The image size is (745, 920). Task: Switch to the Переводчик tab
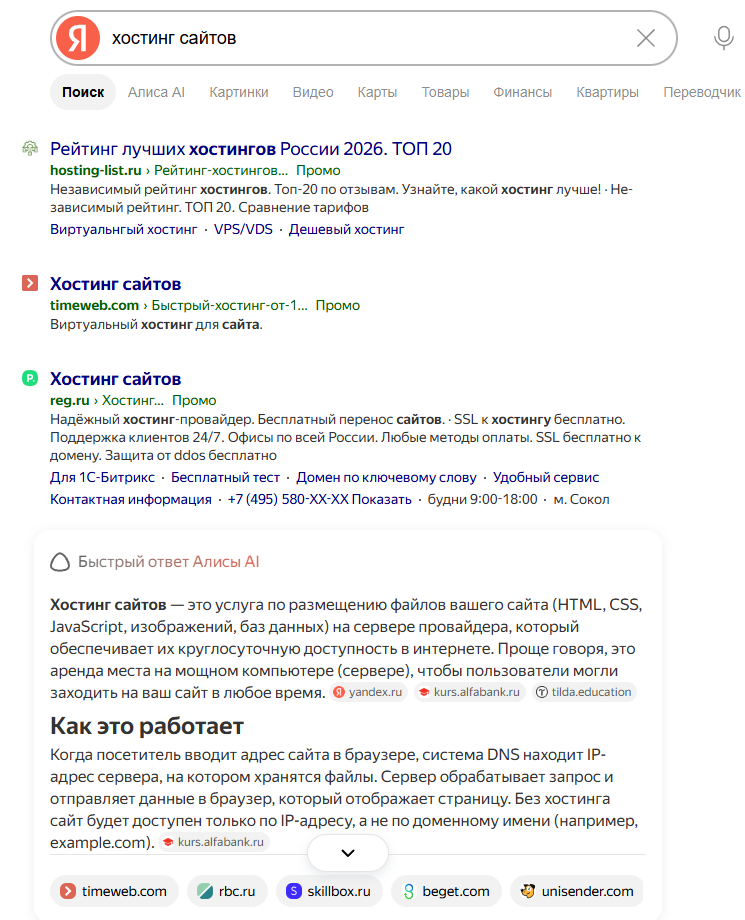coord(702,92)
